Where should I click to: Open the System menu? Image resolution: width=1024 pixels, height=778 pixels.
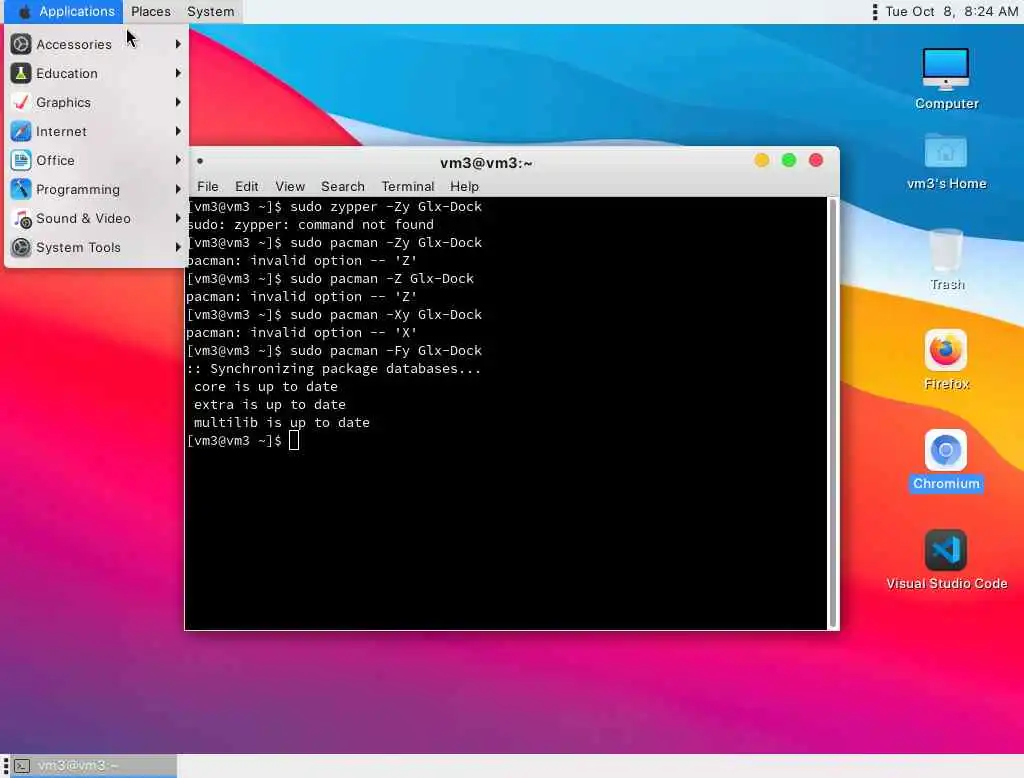coord(210,11)
